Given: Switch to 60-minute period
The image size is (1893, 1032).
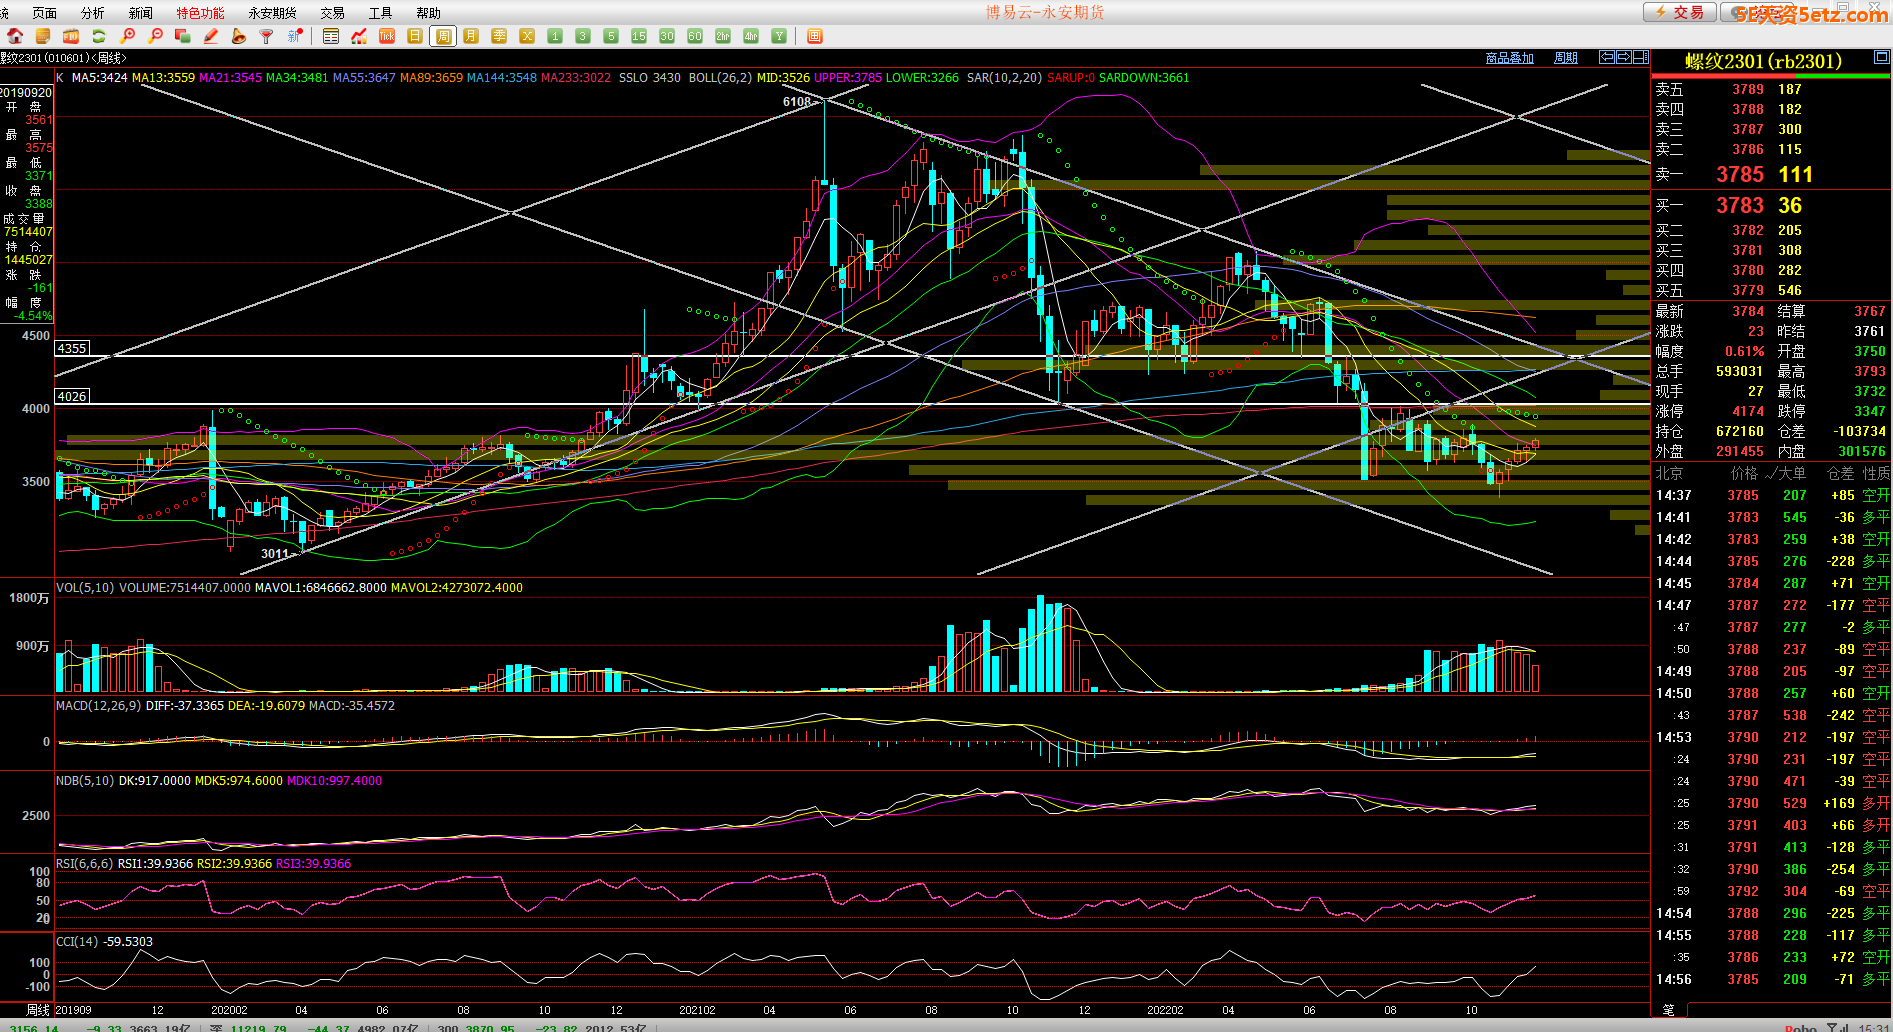Looking at the screenshot, I should click(x=695, y=36).
